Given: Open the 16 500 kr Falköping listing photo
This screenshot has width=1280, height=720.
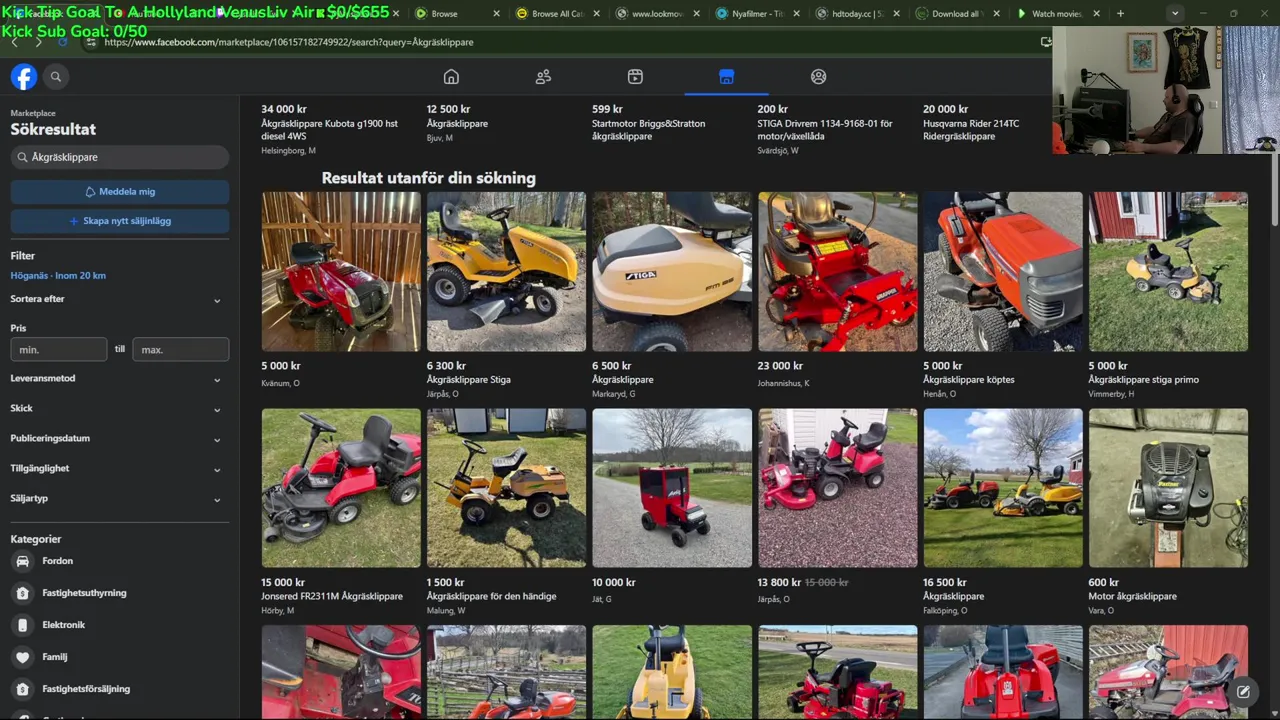Looking at the screenshot, I should pyautogui.click(x=1003, y=488).
